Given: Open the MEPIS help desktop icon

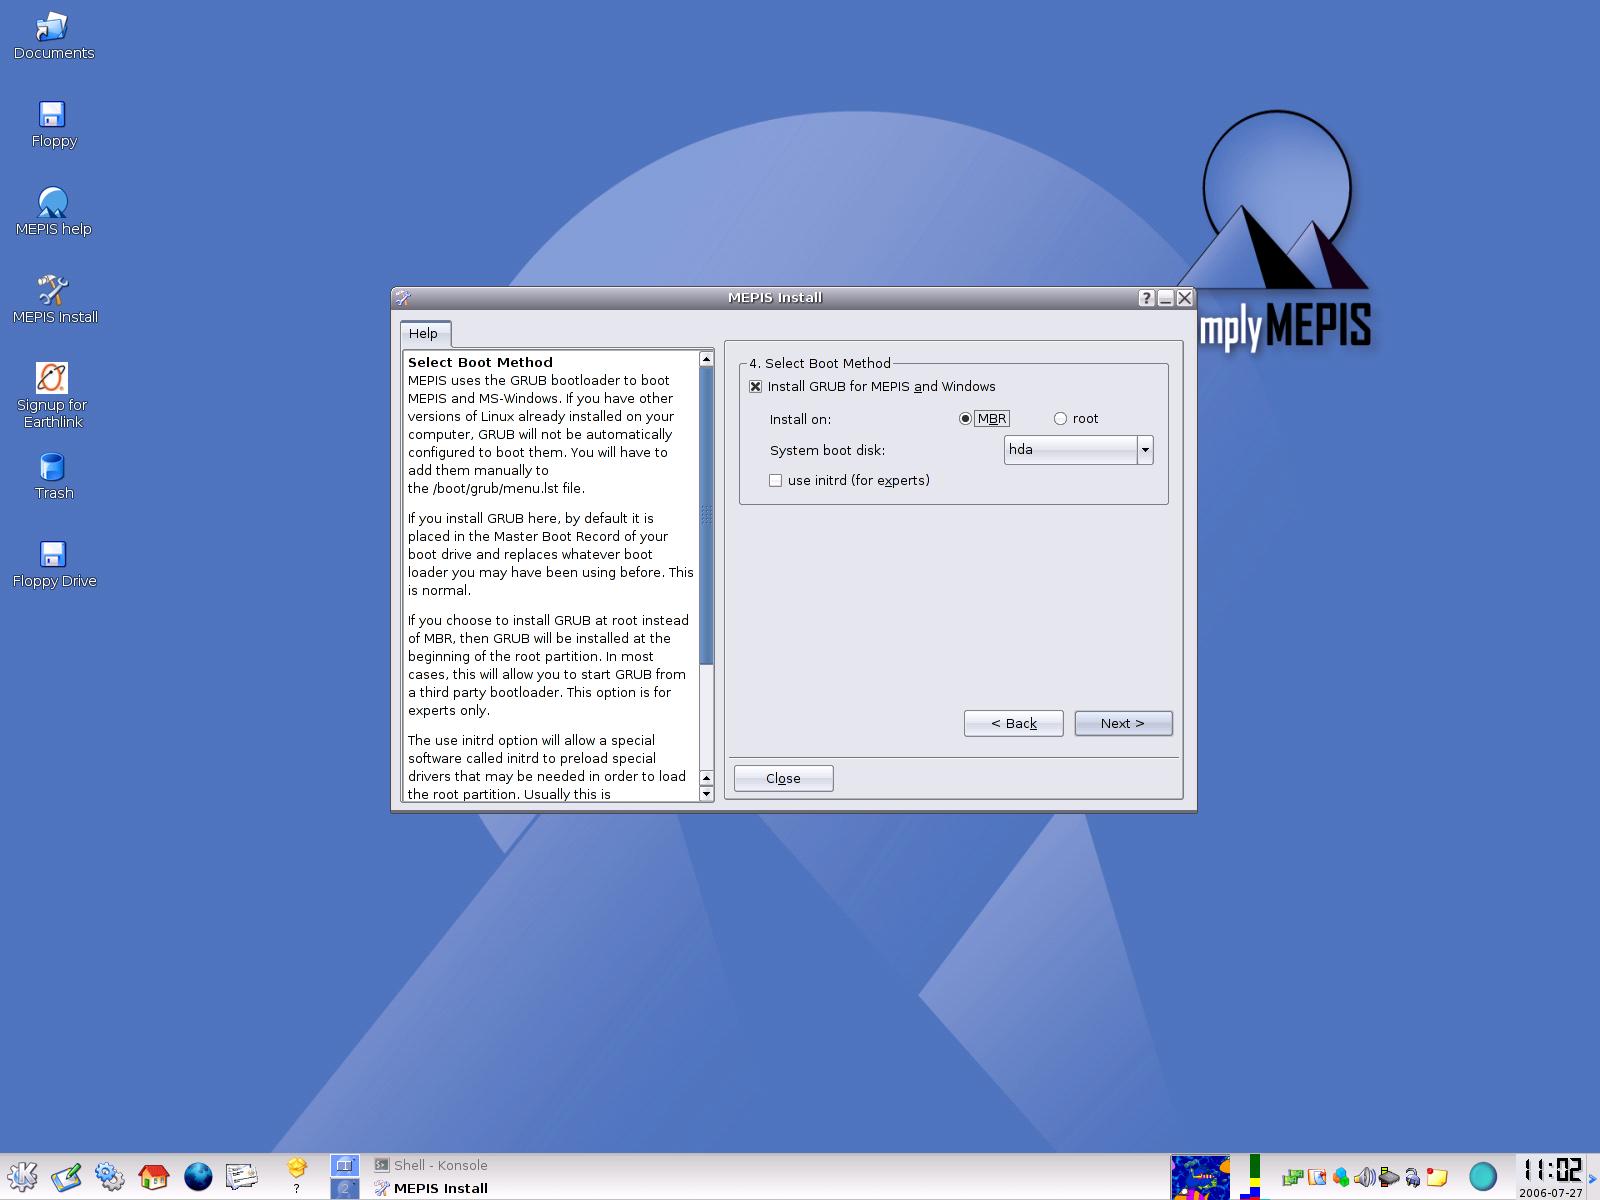Looking at the screenshot, I should (53, 213).
